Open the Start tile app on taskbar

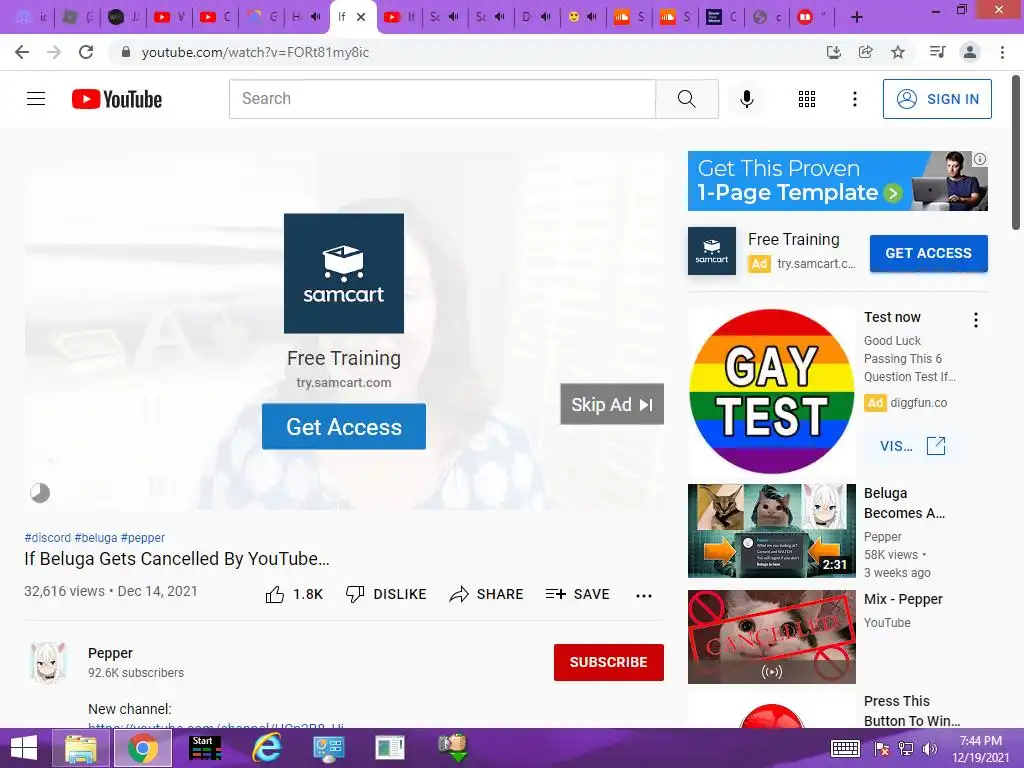pos(205,748)
